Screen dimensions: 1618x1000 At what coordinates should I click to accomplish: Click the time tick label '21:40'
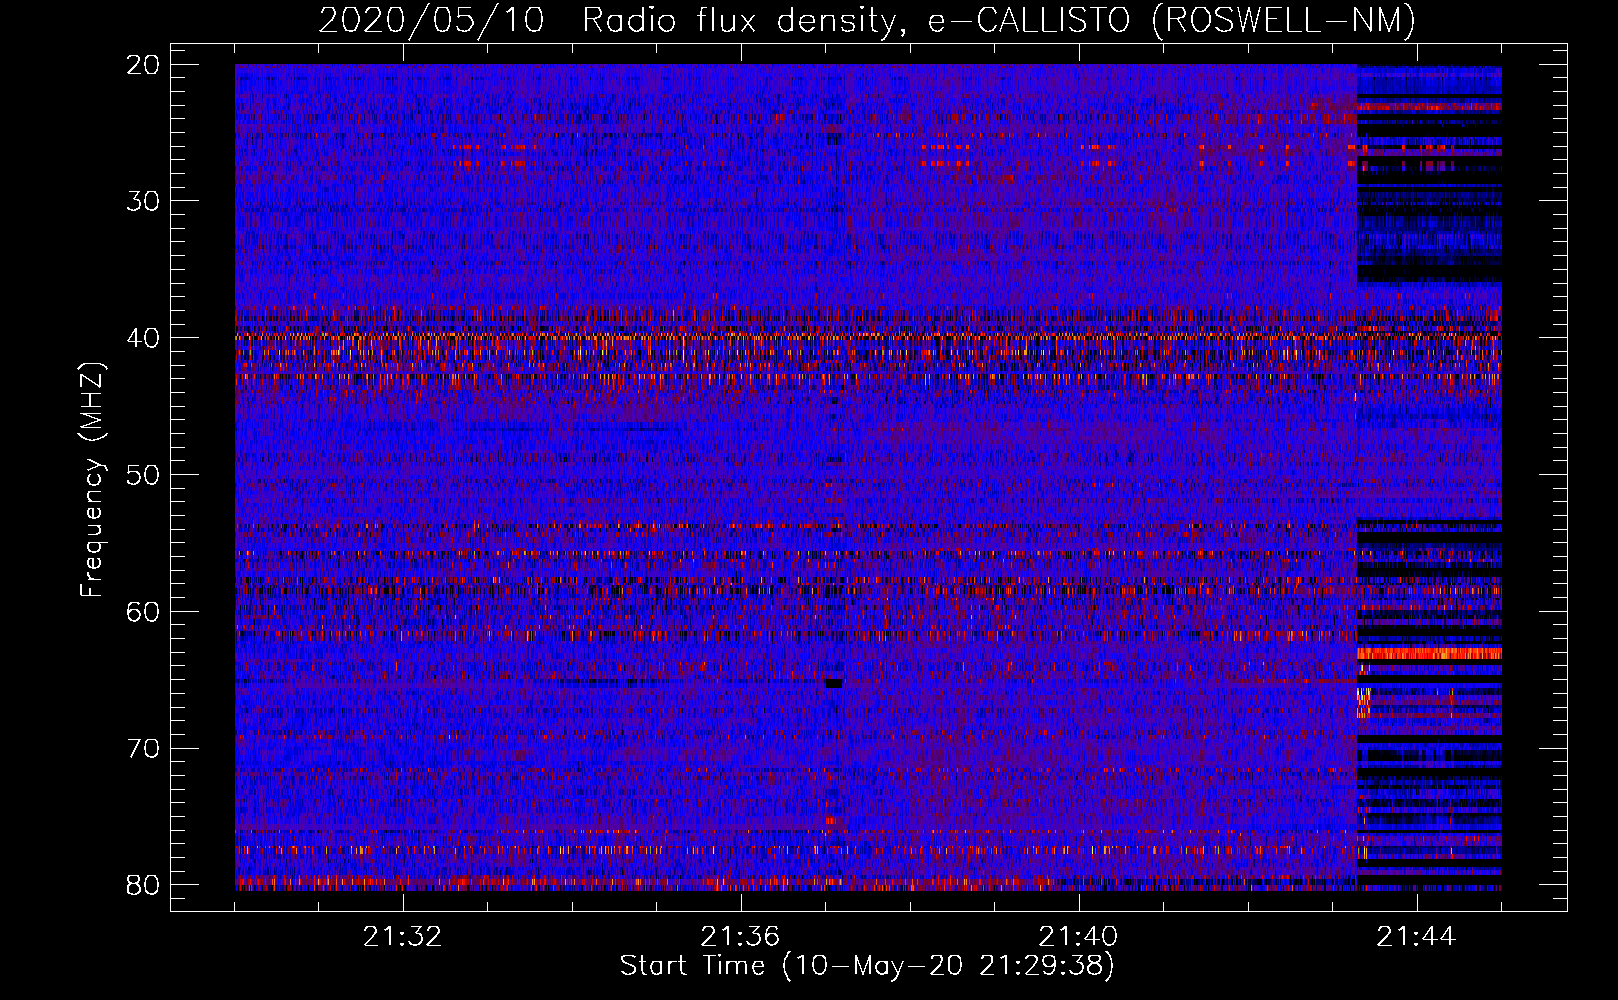pyautogui.click(x=1078, y=937)
